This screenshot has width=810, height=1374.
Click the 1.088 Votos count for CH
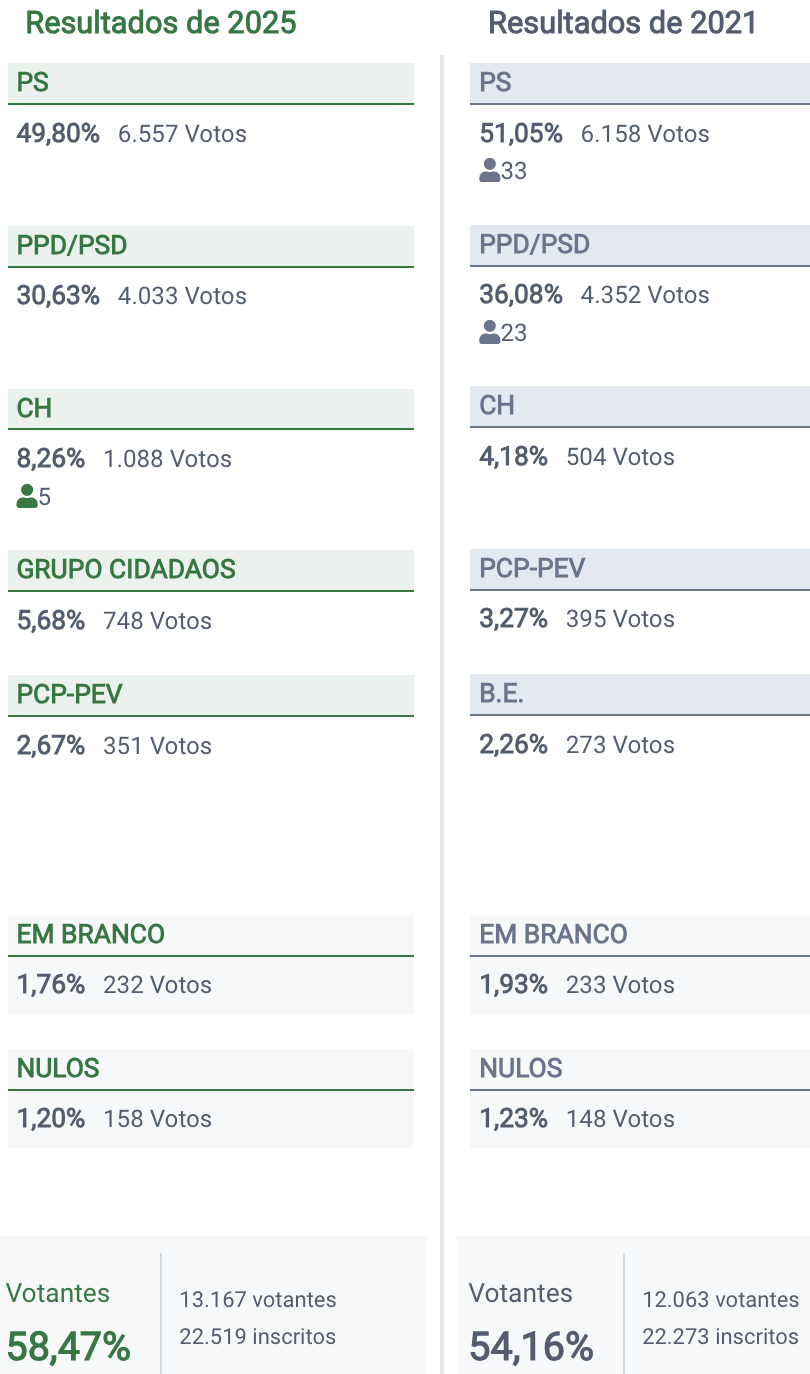point(168,459)
